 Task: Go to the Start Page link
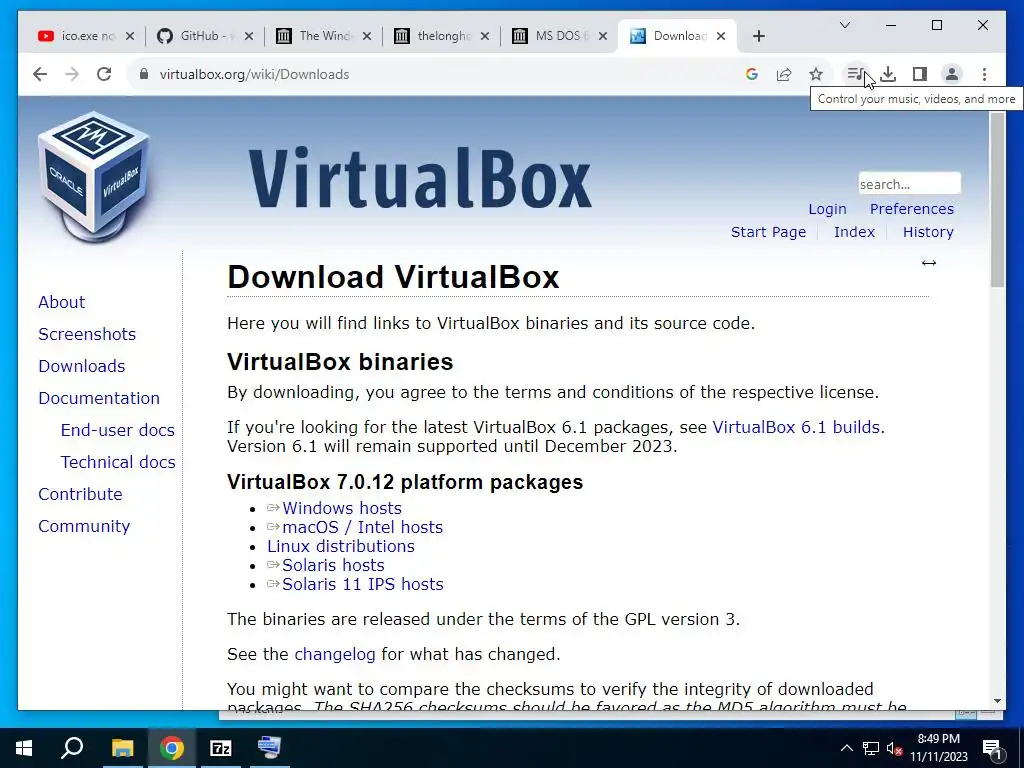(x=768, y=232)
